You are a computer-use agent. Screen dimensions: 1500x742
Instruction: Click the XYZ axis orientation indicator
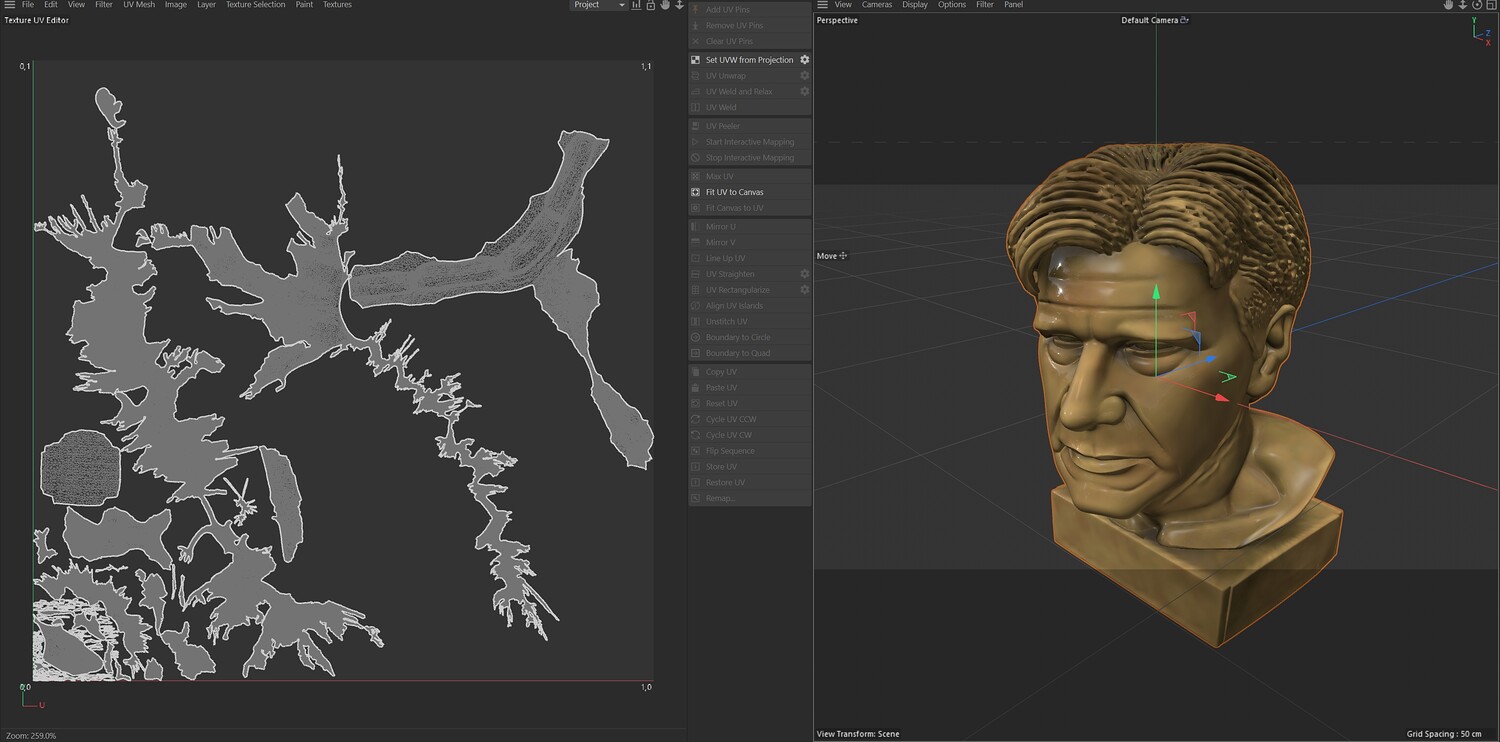(x=1480, y=32)
